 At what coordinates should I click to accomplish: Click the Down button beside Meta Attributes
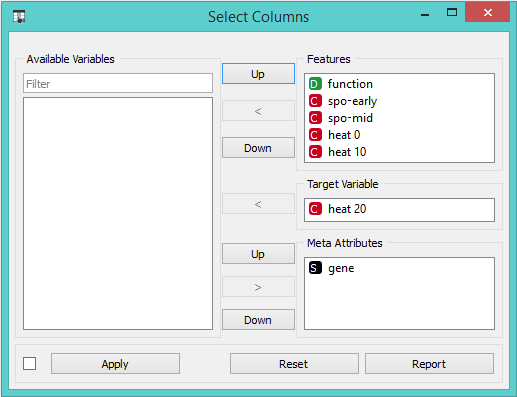pyautogui.click(x=258, y=320)
